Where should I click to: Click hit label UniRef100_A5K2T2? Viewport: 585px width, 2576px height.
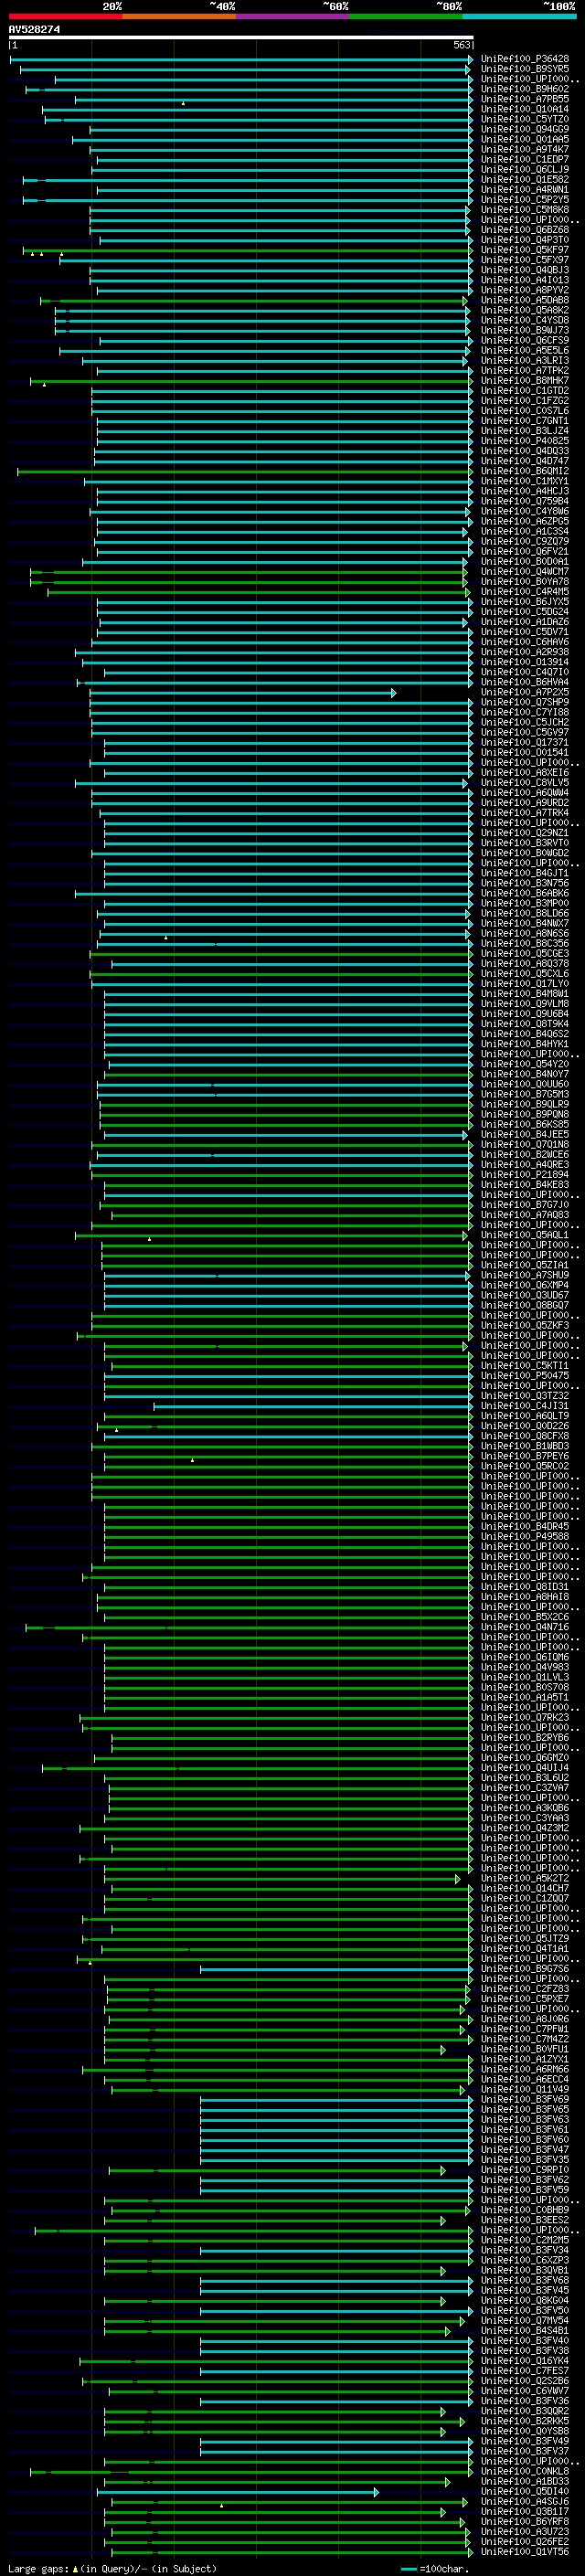[525, 1879]
